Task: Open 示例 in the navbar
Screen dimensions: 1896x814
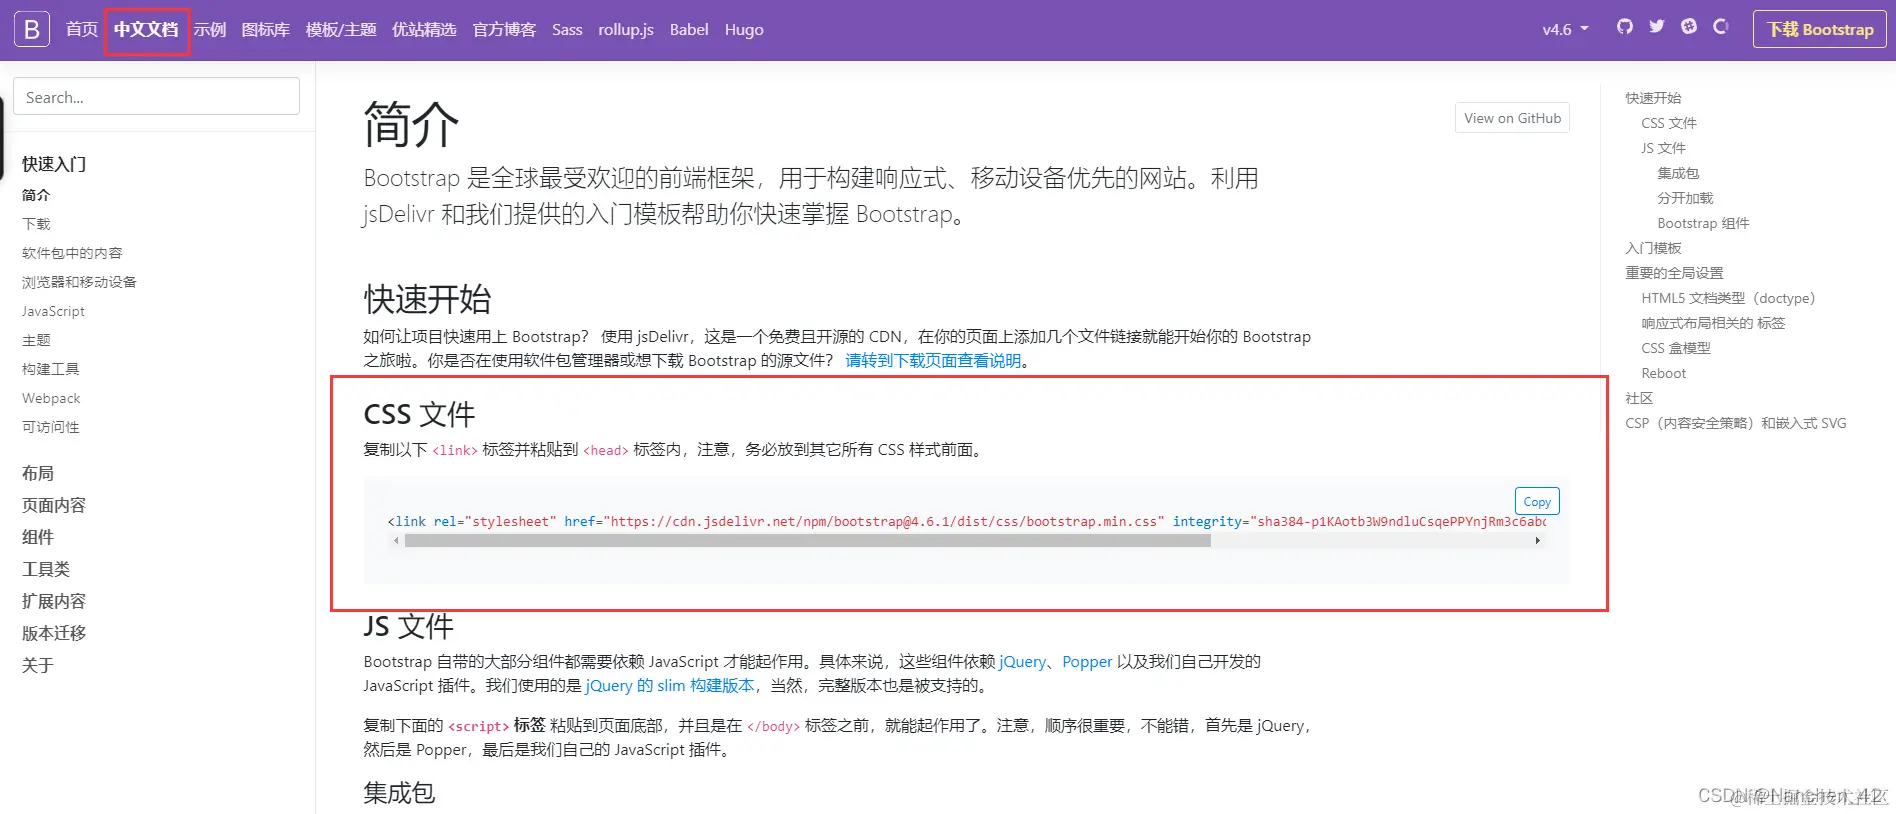Action: coord(210,30)
